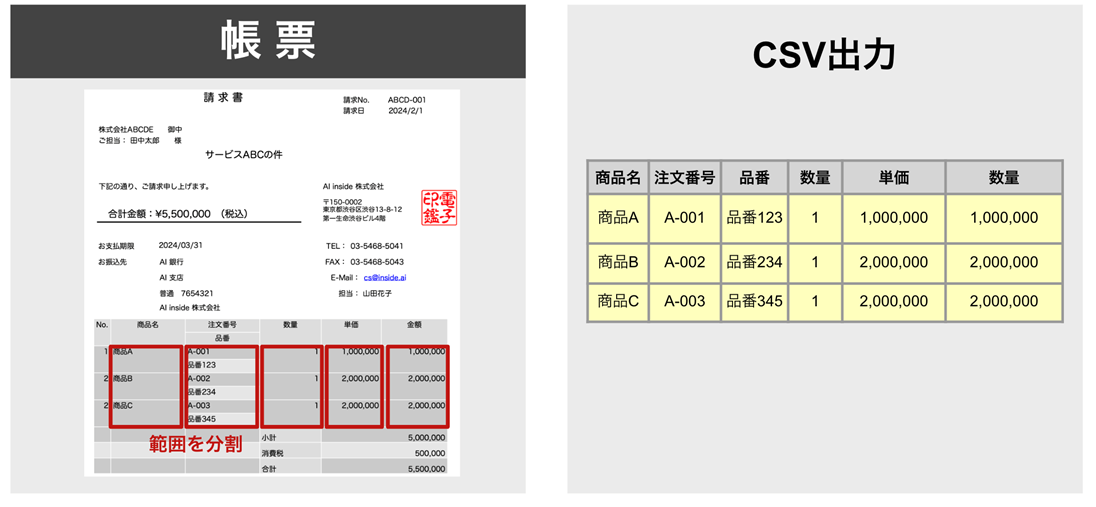Select the 単価 header in CSV table
Viewport: 1096px width, 507px height.
tap(893, 178)
